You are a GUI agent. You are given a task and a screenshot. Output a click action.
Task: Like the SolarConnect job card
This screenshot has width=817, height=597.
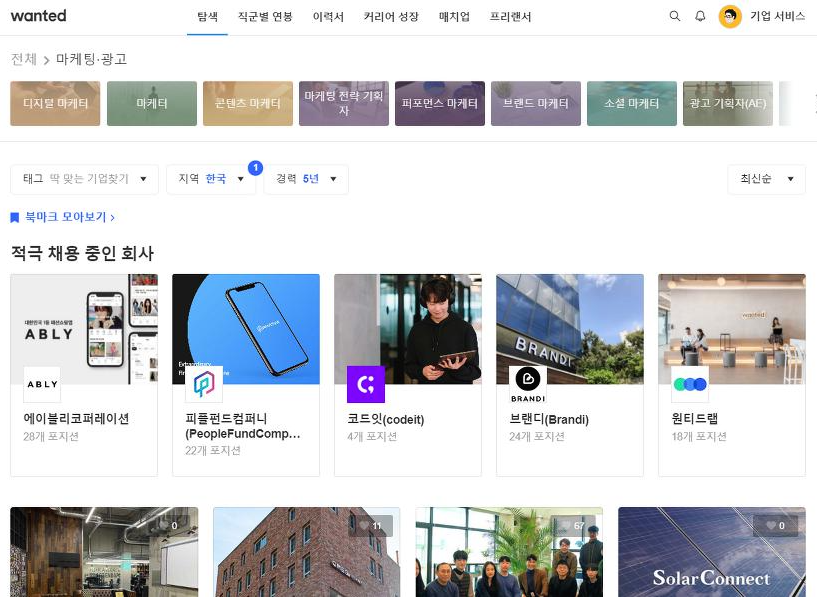pyautogui.click(x=775, y=526)
